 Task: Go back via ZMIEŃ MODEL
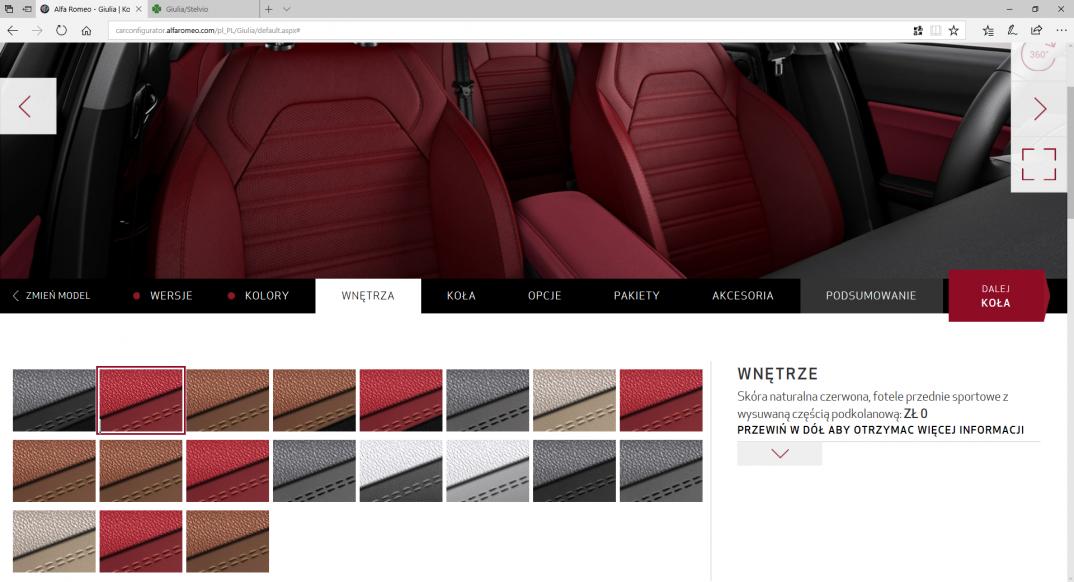(51, 296)
